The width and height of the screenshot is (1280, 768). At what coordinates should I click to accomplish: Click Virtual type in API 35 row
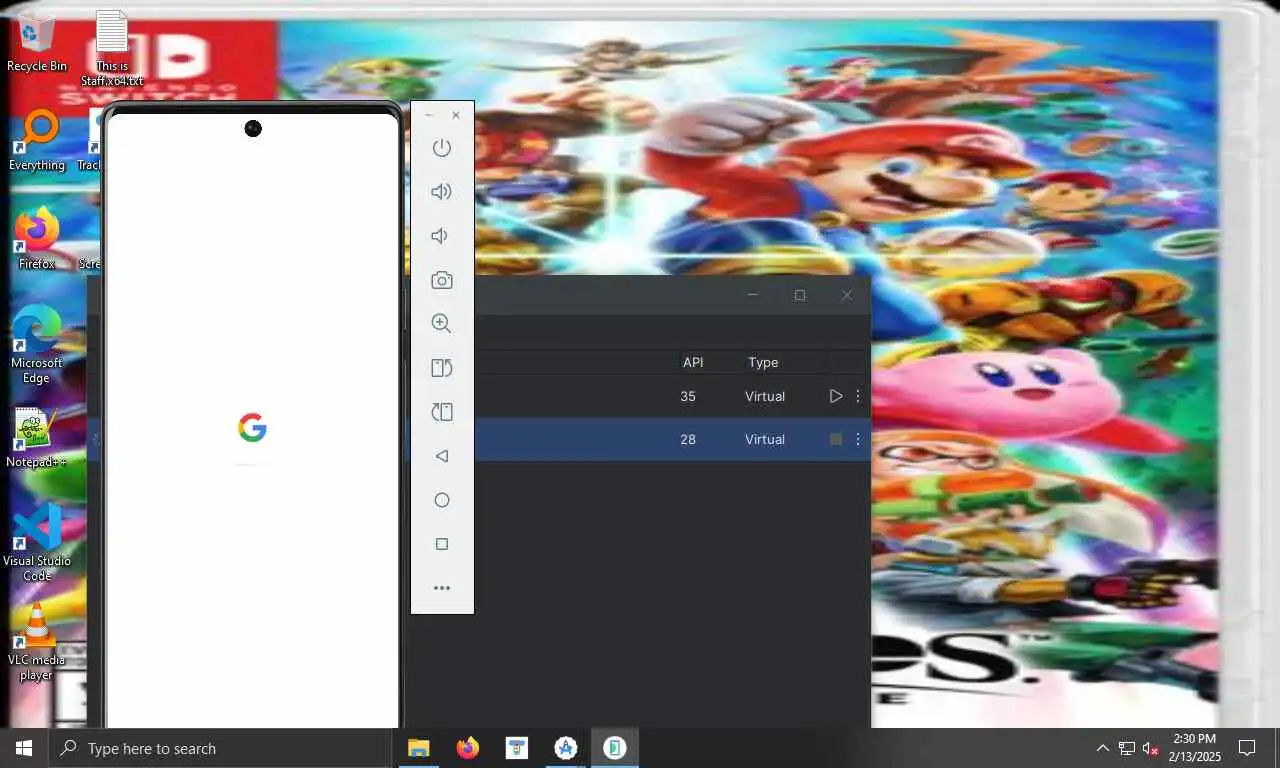(x=765, y=396)
